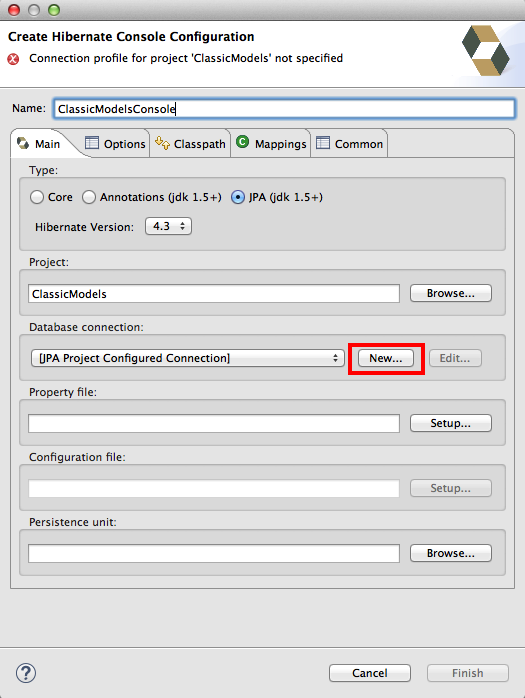Click the Main tab Hibernate icon
Screen dimensions: 525x698
click(23, 143)
